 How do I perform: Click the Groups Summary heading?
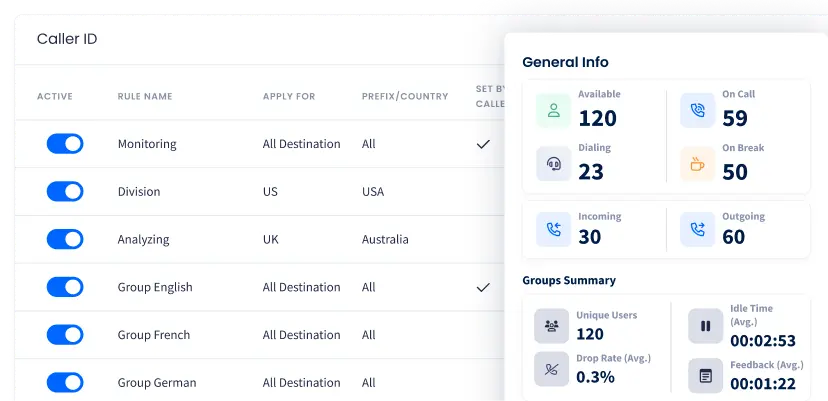(x=569, y=280)
